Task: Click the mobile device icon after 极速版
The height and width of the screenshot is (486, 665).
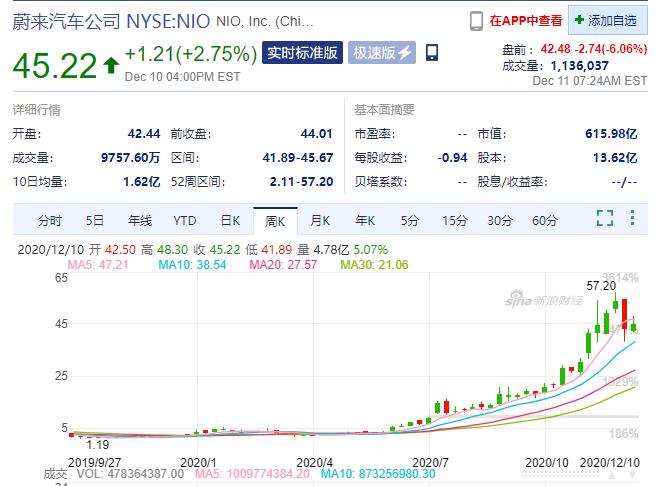Action: [x=432, y=53]
